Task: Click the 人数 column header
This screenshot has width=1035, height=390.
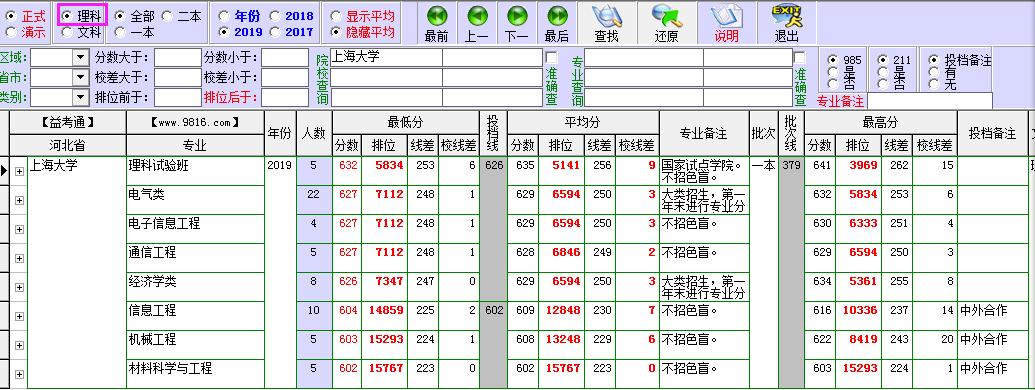Action: coord(314,133)
